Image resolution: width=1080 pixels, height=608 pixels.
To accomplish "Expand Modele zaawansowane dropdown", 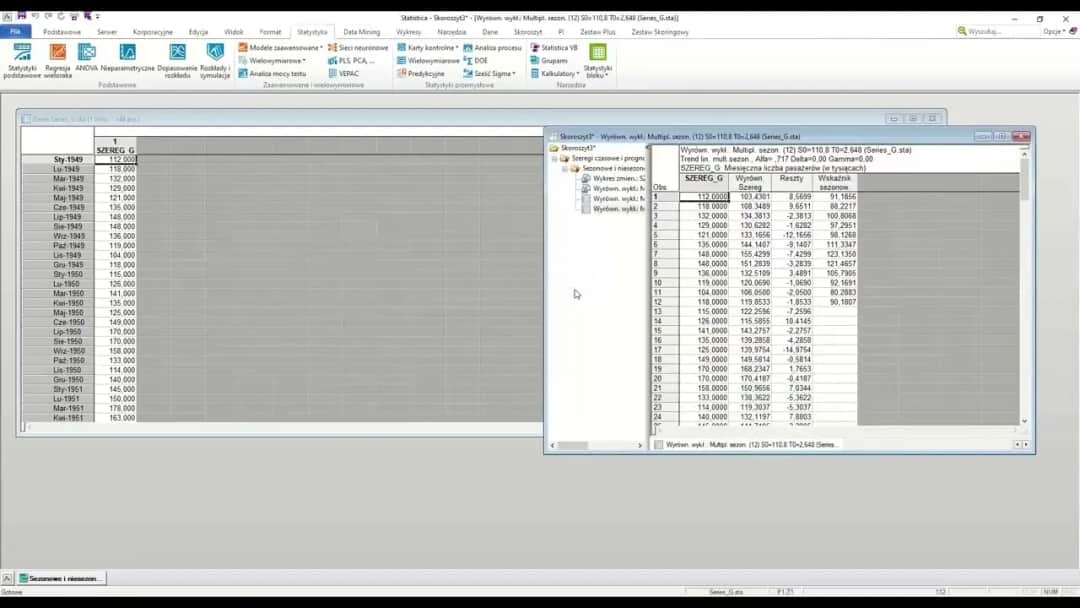I will coord(280,47).
